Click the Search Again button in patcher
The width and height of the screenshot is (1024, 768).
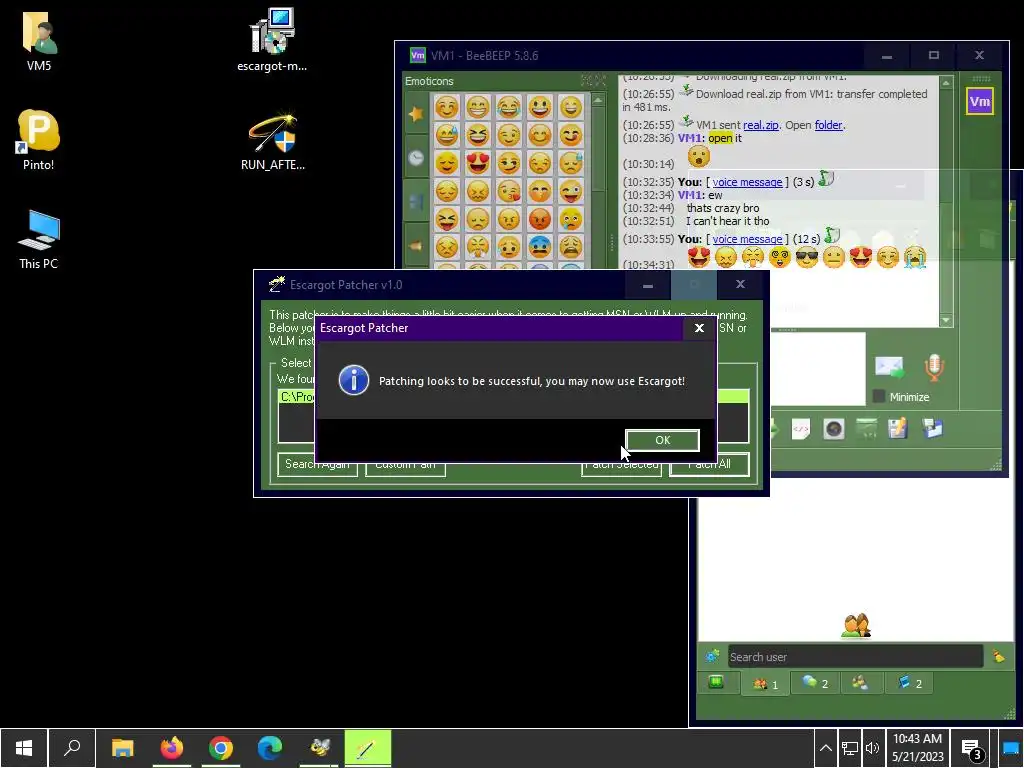coord(317,464)
